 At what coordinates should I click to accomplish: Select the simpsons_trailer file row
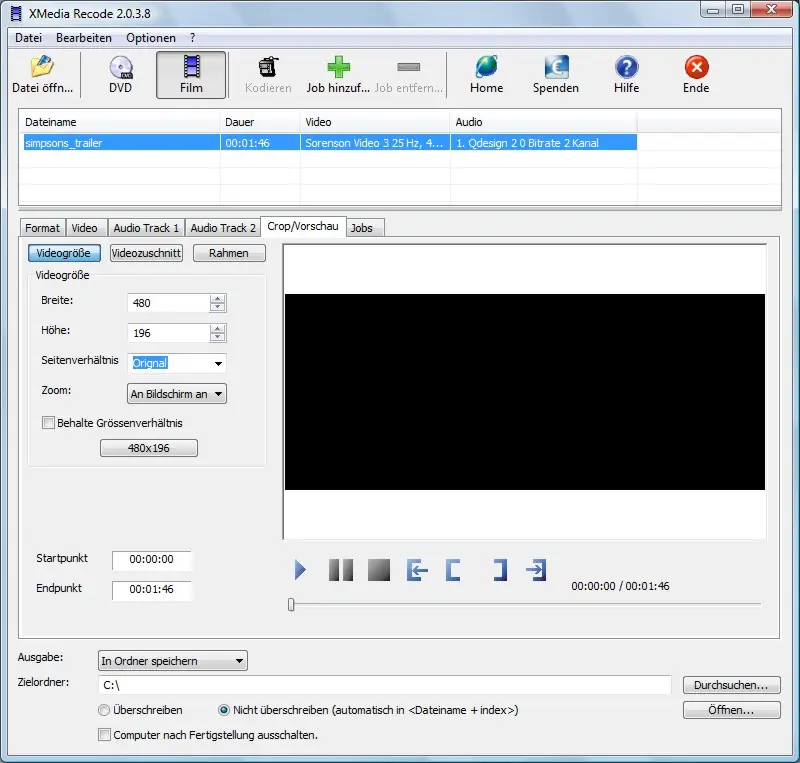[120, 143]
